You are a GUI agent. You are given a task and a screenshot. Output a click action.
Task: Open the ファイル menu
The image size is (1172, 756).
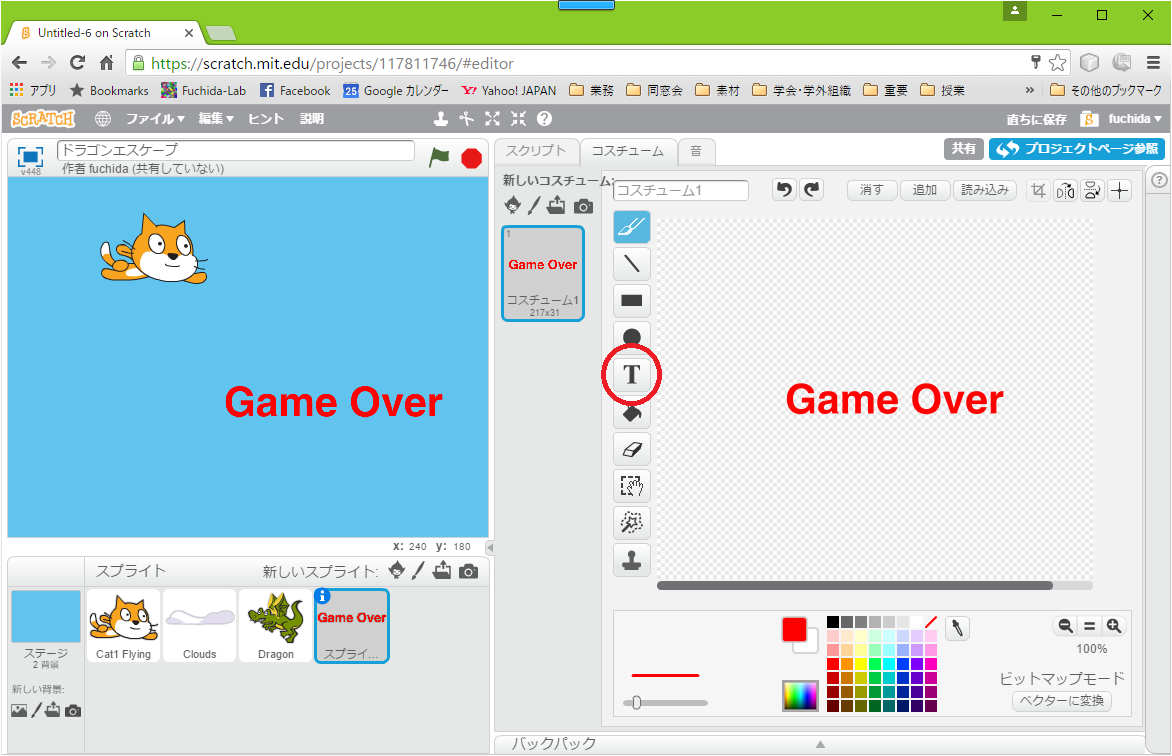(155, 118)
